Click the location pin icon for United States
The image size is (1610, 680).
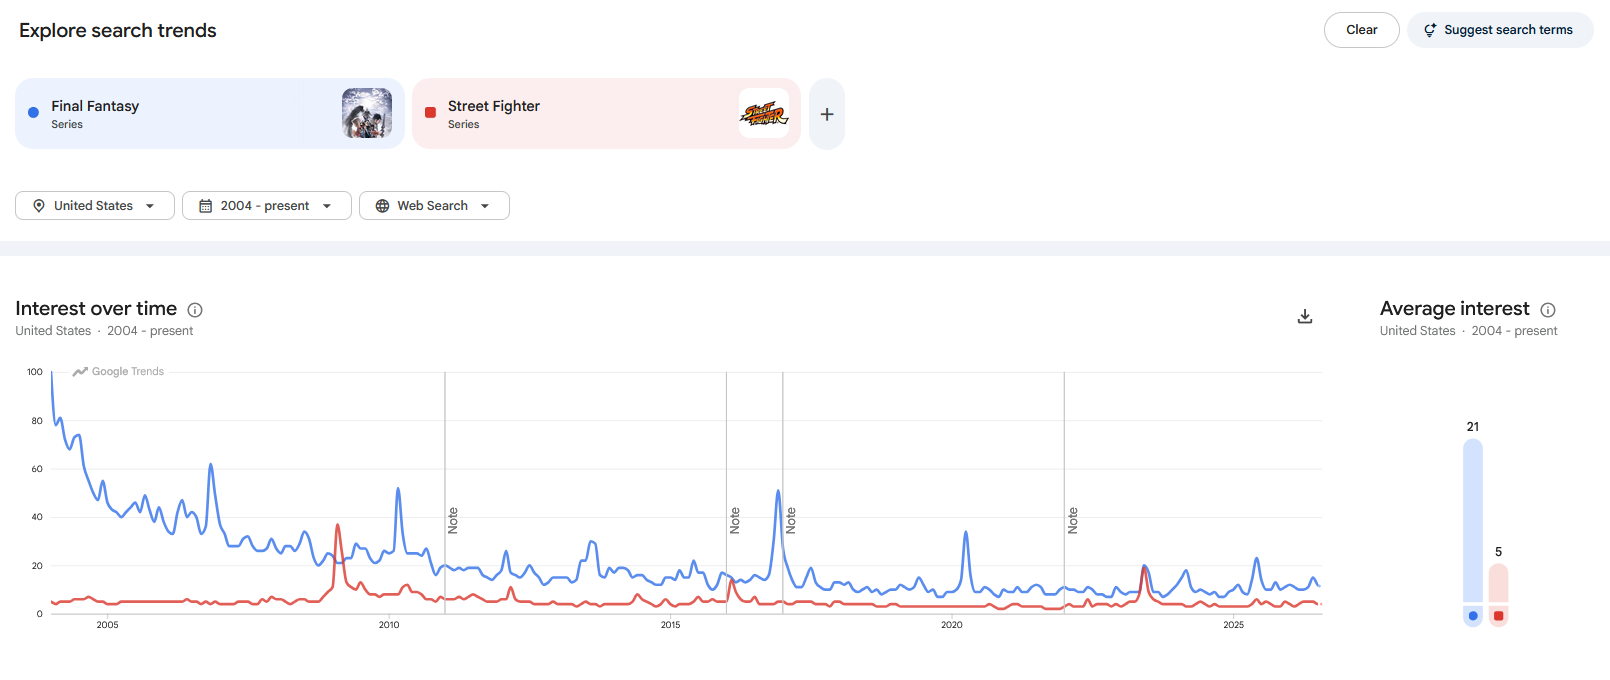pos(39,206)
